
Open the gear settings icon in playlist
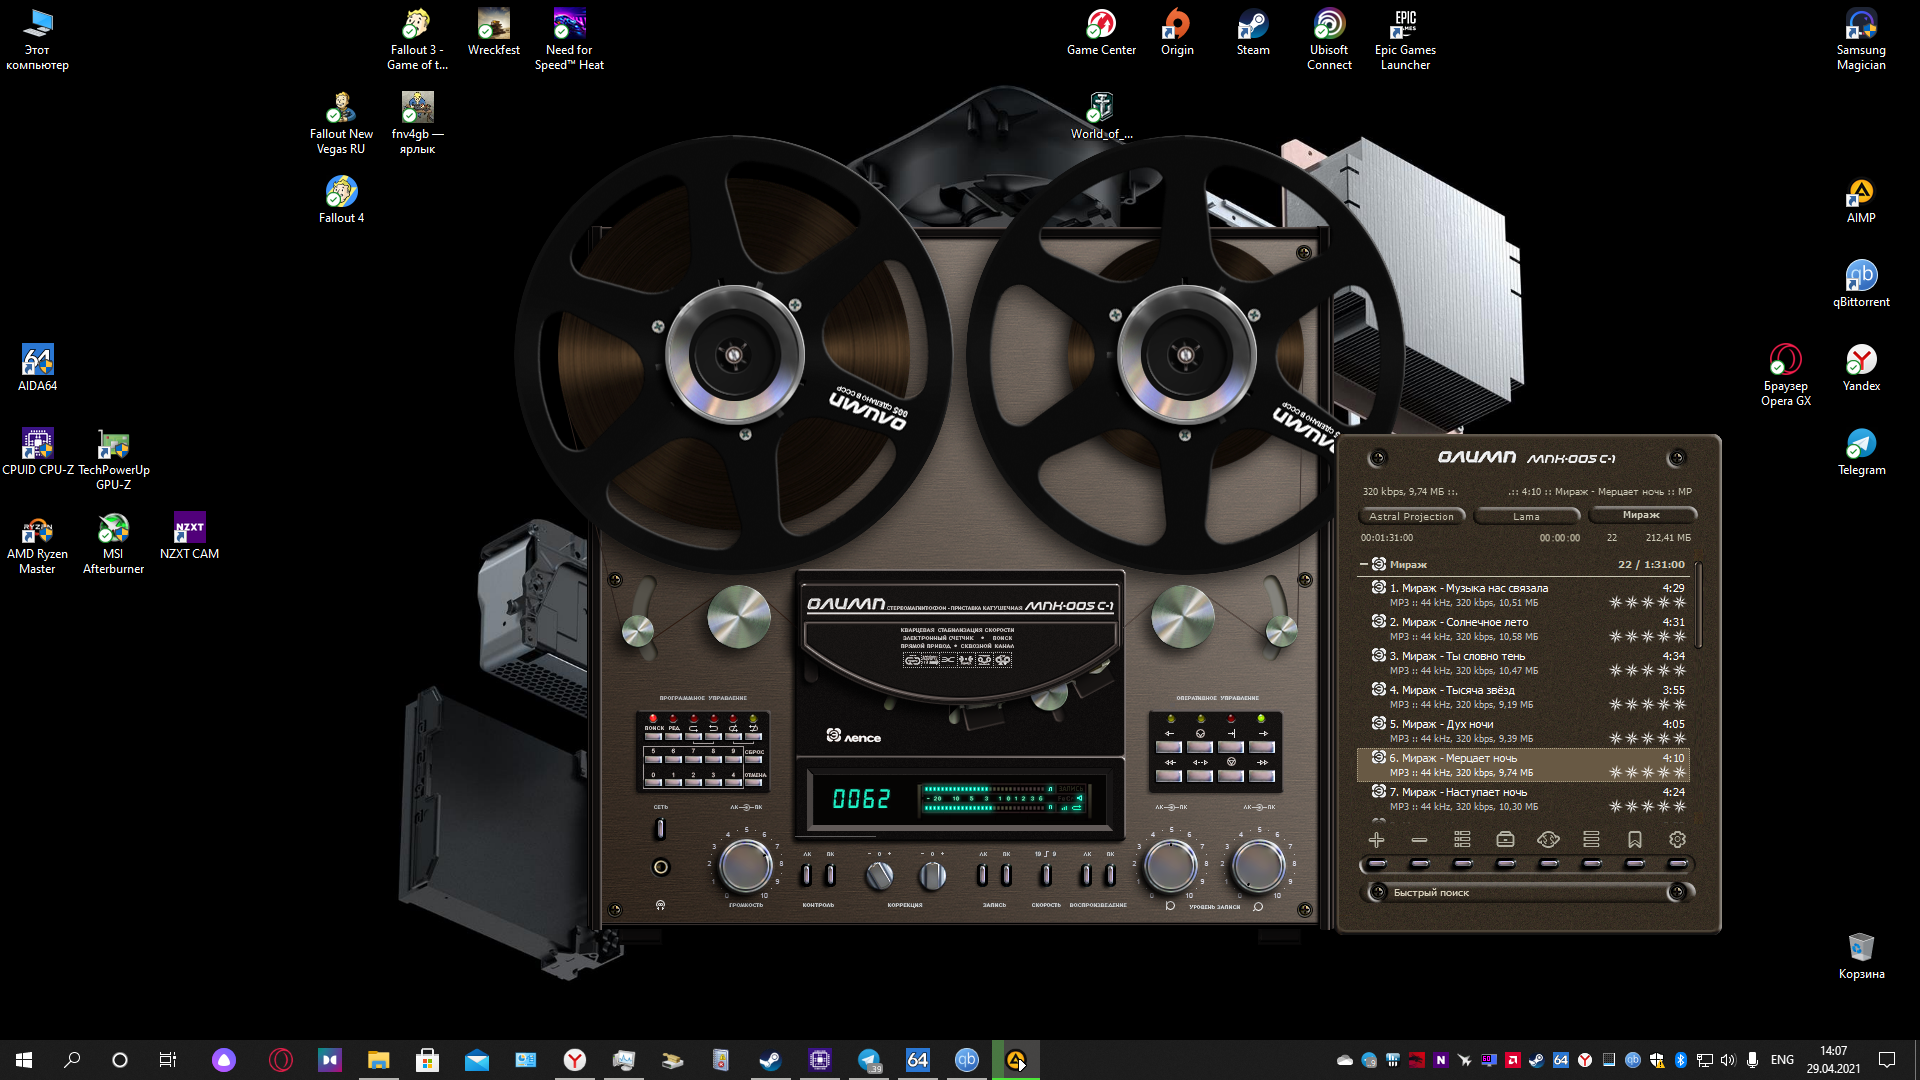[1678, 840]
